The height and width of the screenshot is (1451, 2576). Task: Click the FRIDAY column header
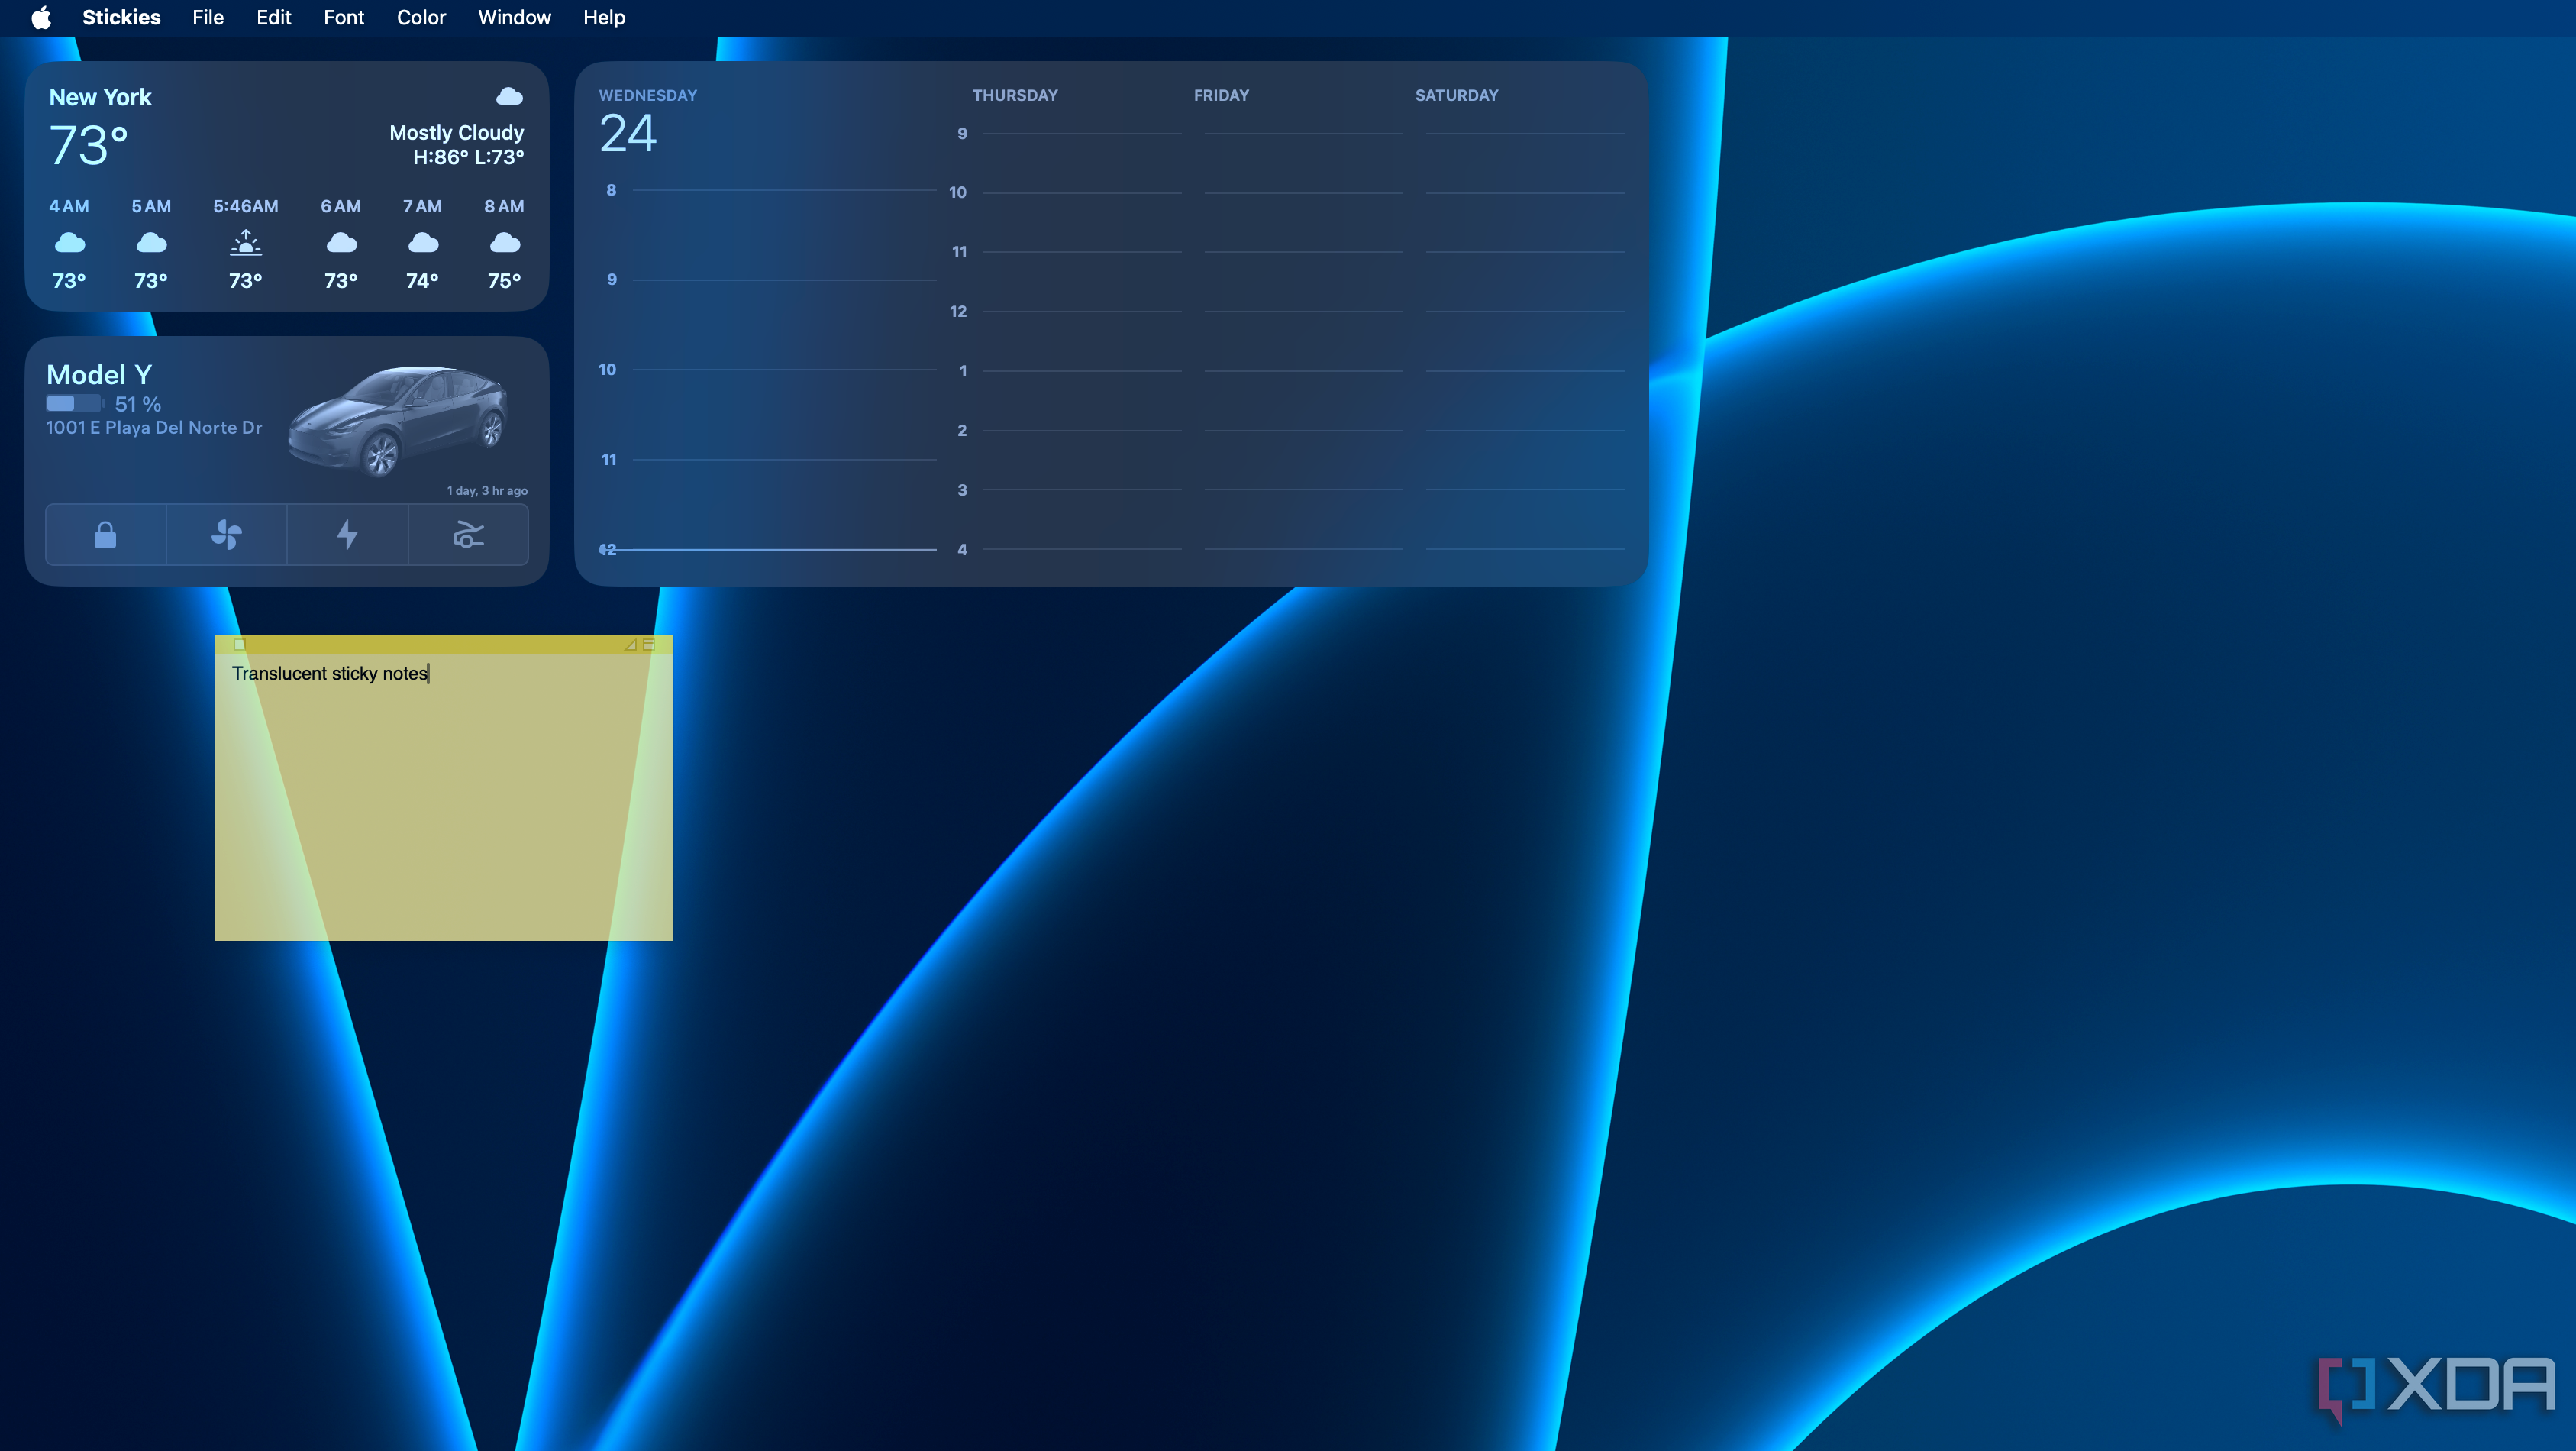tap(1221, 96)
